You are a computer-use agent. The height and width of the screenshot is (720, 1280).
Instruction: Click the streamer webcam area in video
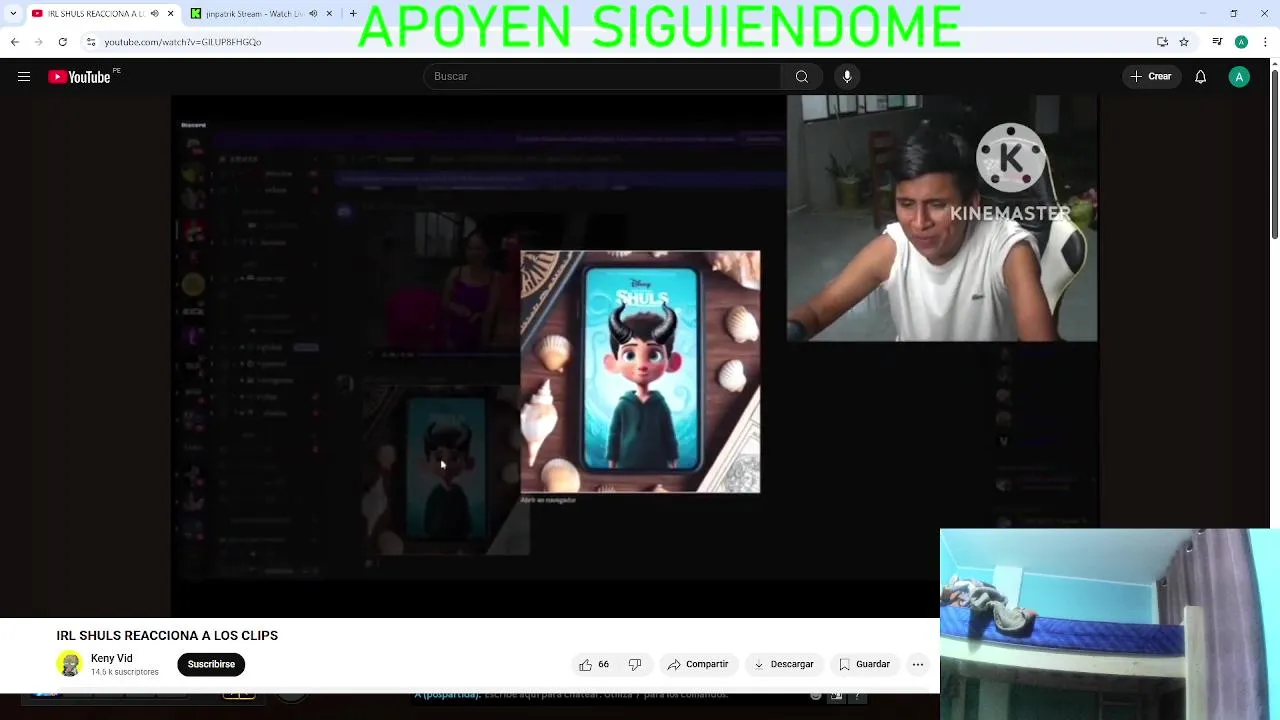pyautogui.click(x=942, y=218)
